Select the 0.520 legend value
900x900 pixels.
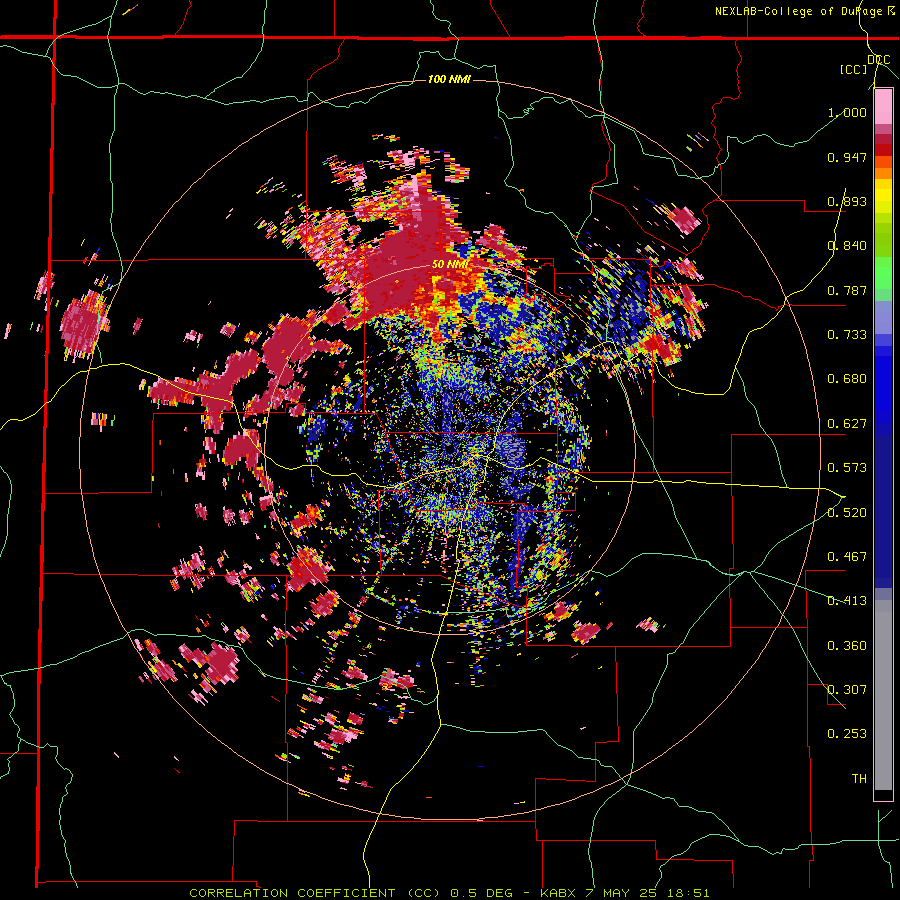pyautogui.click(x=847, y=513)
